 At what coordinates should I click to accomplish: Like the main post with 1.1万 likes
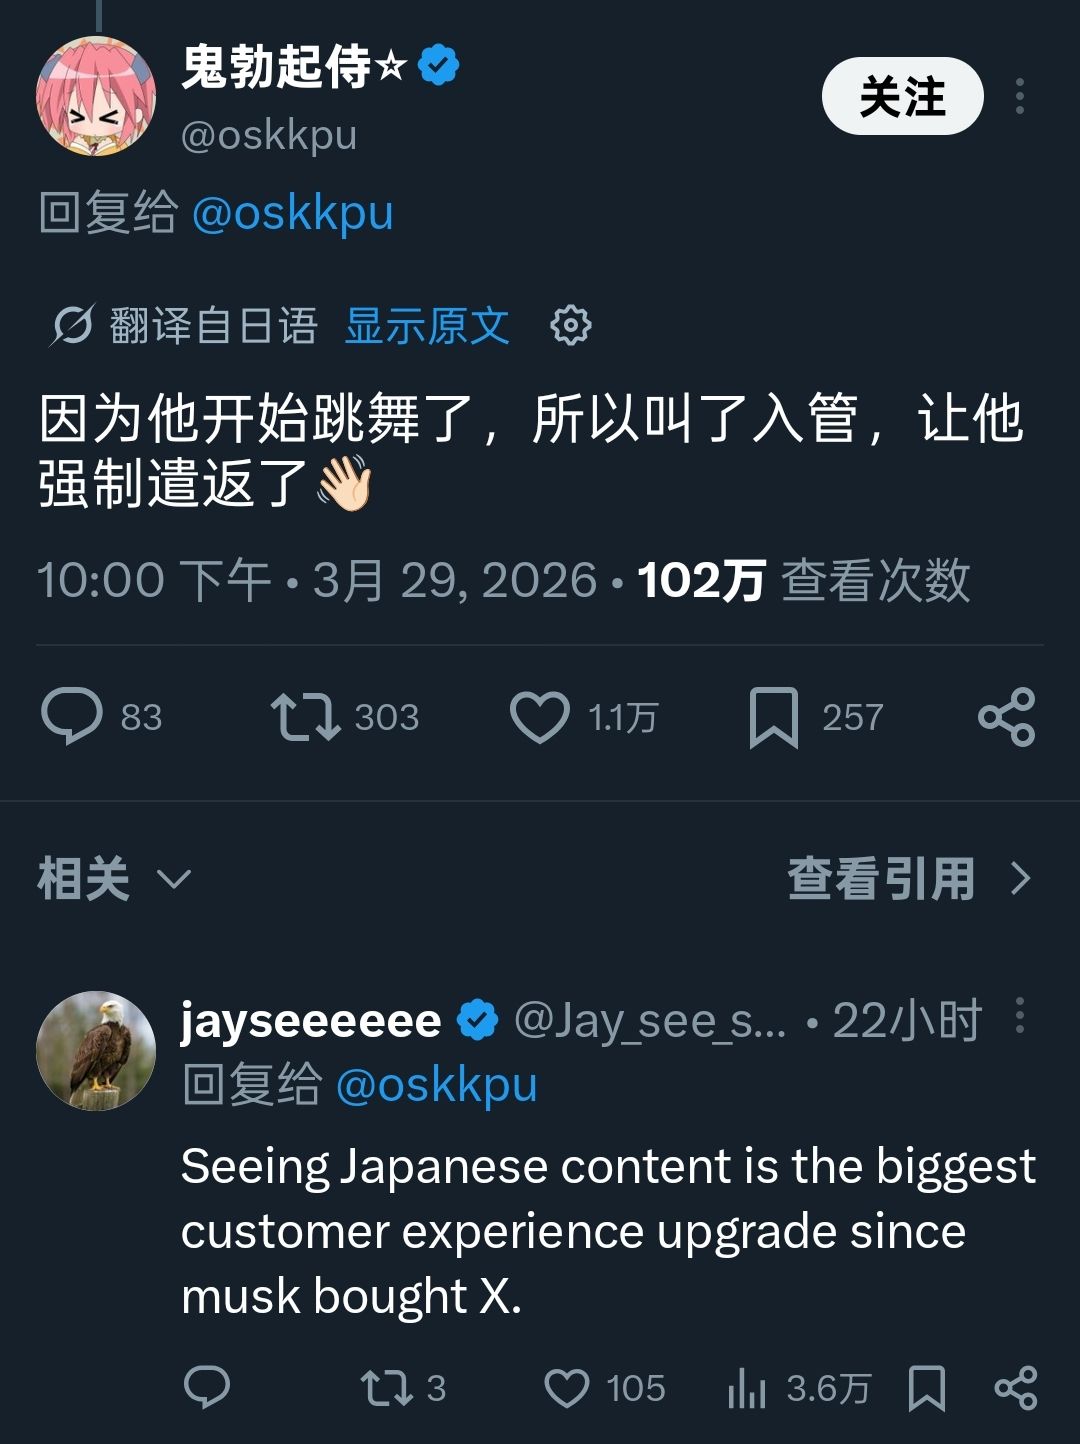(540, 717)
